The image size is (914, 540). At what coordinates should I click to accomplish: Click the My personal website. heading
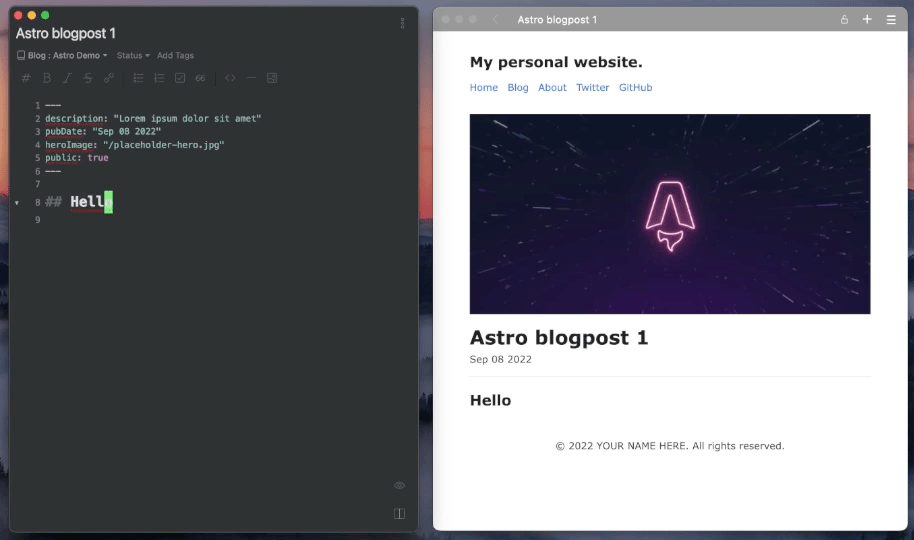[x=556, y=62]
